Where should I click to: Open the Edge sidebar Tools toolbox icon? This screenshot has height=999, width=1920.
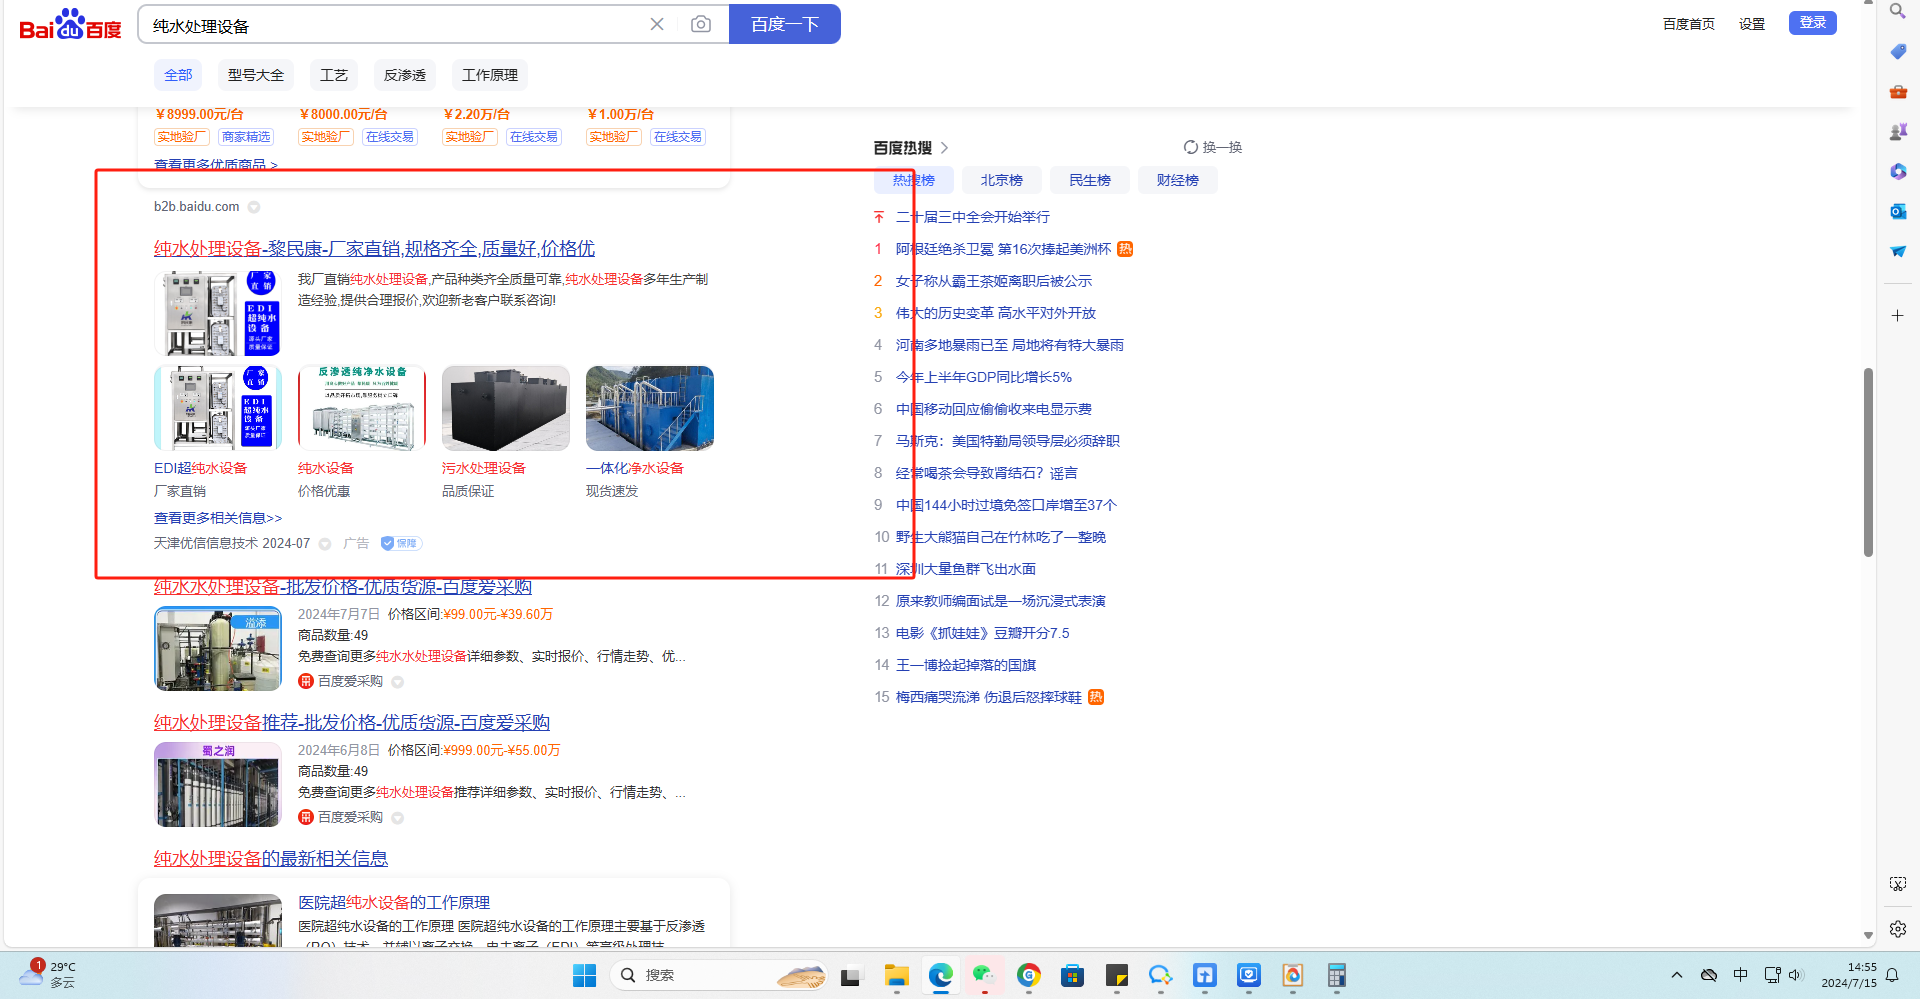tap(1898, 91)
